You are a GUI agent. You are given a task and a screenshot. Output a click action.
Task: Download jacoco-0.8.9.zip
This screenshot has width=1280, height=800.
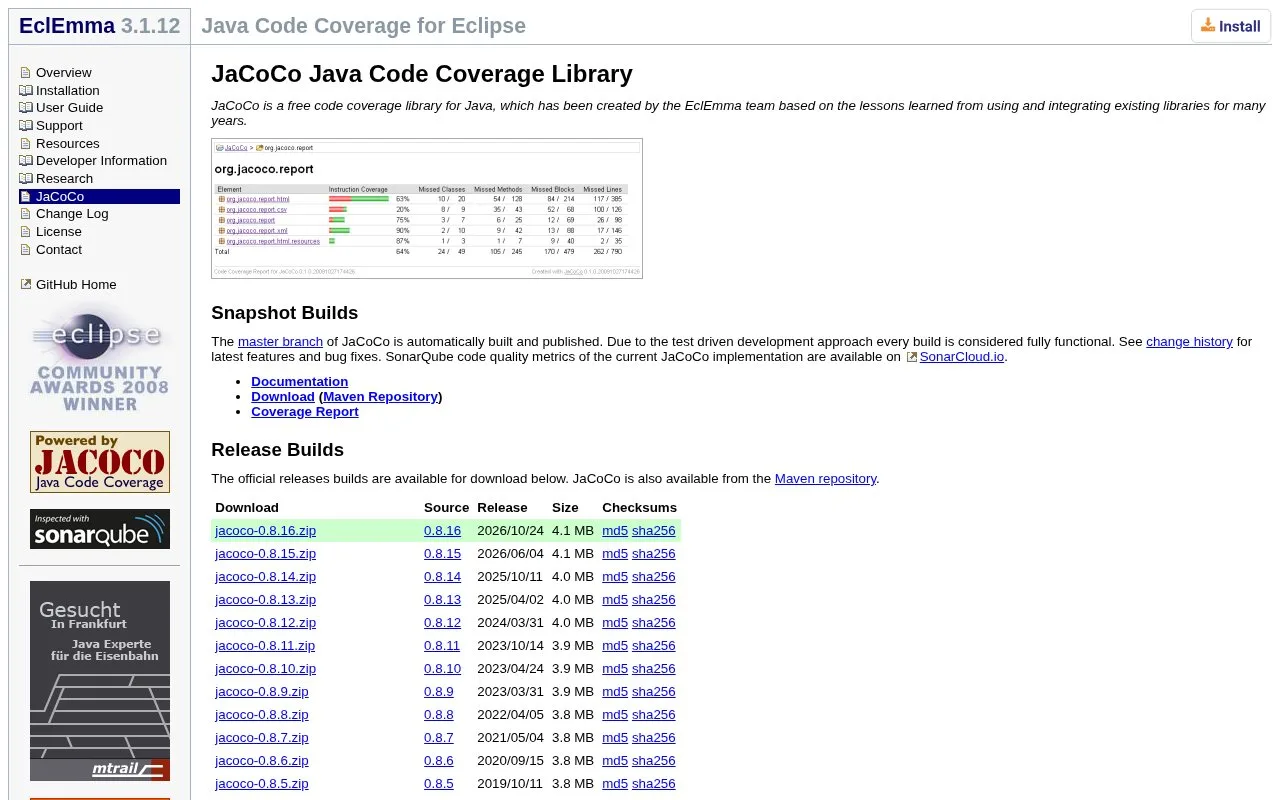tap(262, 692)
